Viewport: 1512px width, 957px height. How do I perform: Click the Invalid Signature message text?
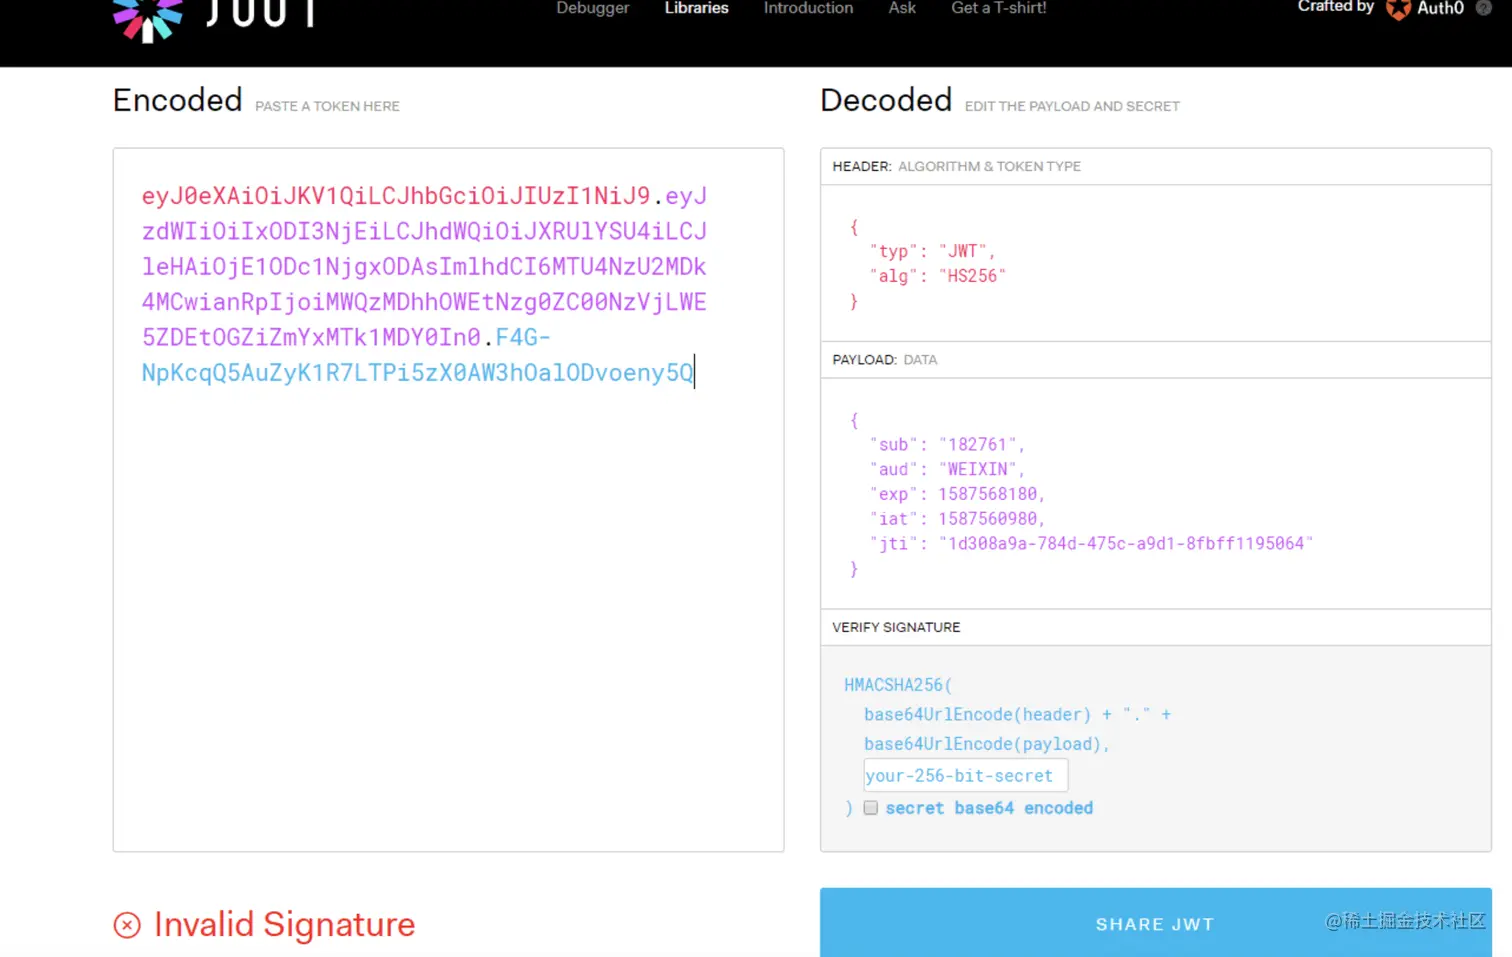[x=284, y=924]
